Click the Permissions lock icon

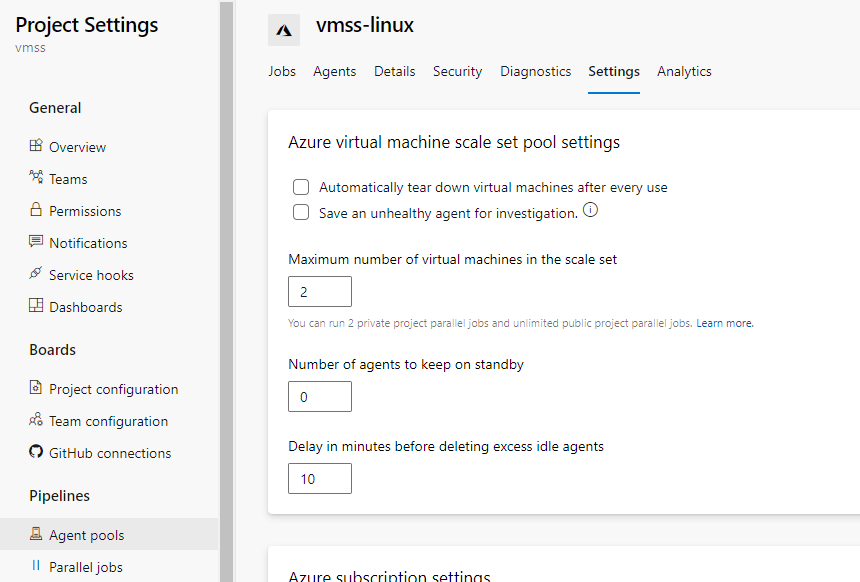point(36,209)
